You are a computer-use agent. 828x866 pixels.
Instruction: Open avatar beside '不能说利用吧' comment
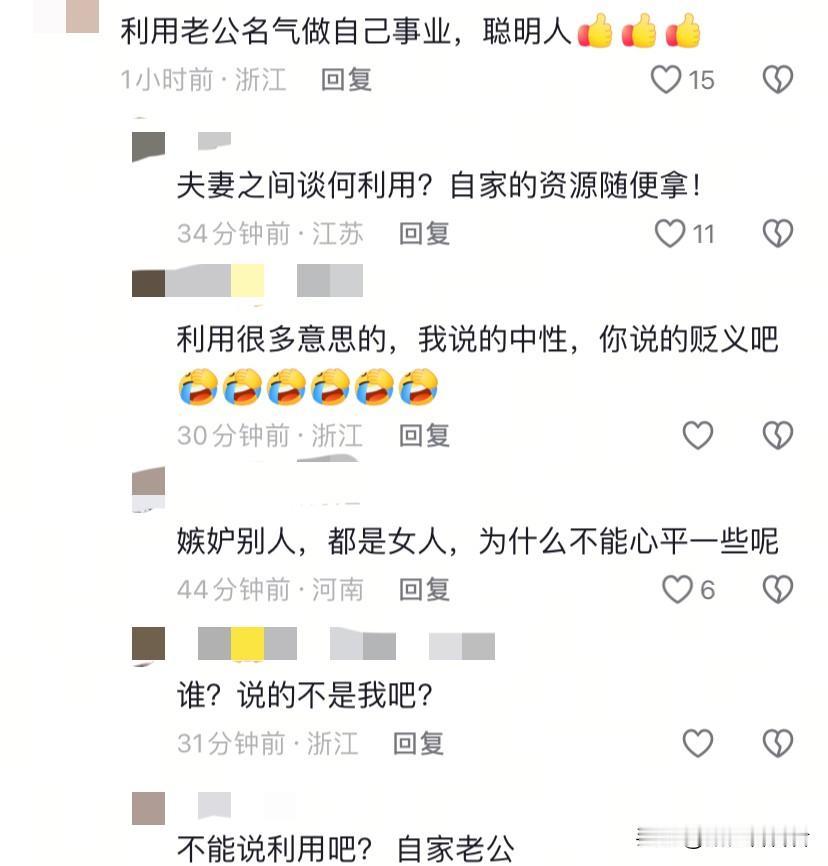coord(148,808)
